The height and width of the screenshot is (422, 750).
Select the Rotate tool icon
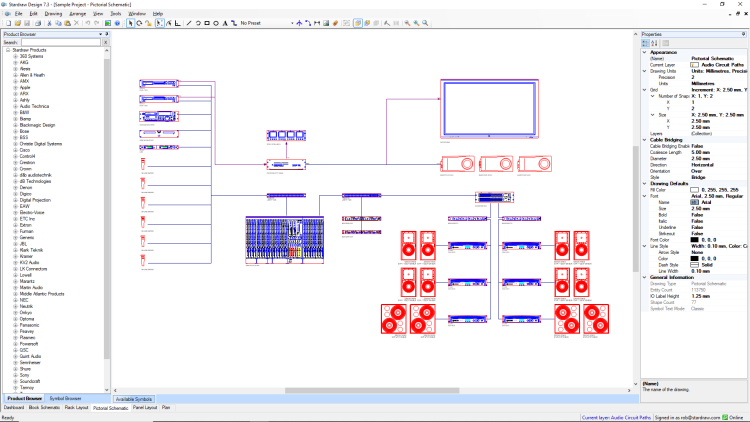click(x=139, y=23)
